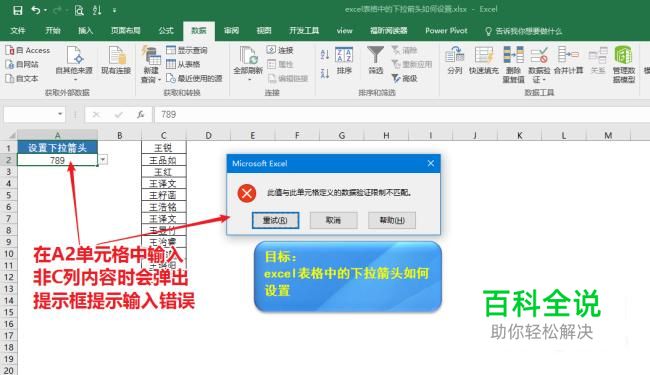This screenshot has height=375, width=650.
Task: Click Remove Duplicates (删除重复值) icon
Action: (514, 64)
